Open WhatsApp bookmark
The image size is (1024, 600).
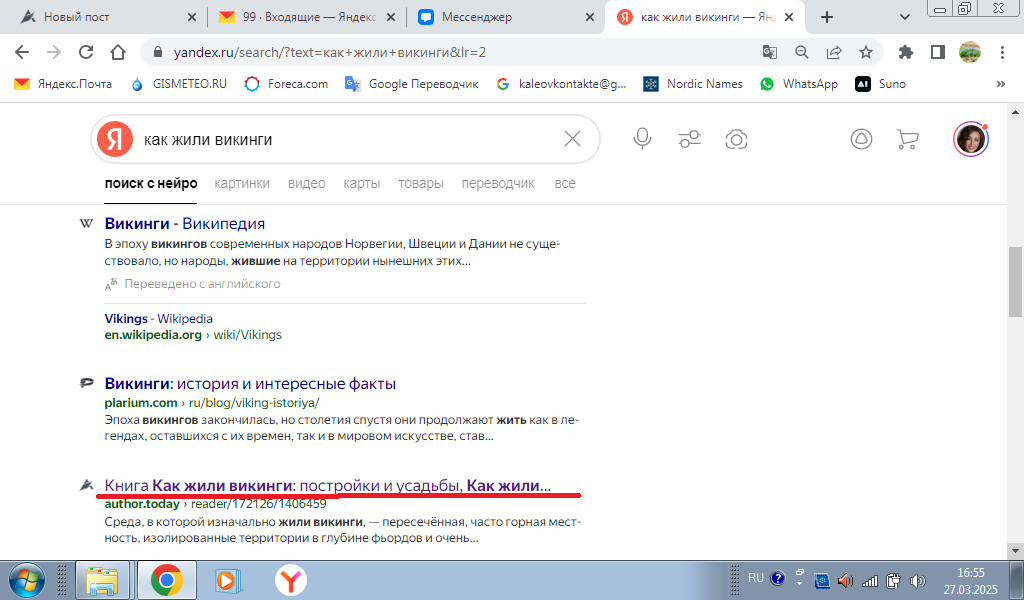click(x=799, y=84)
